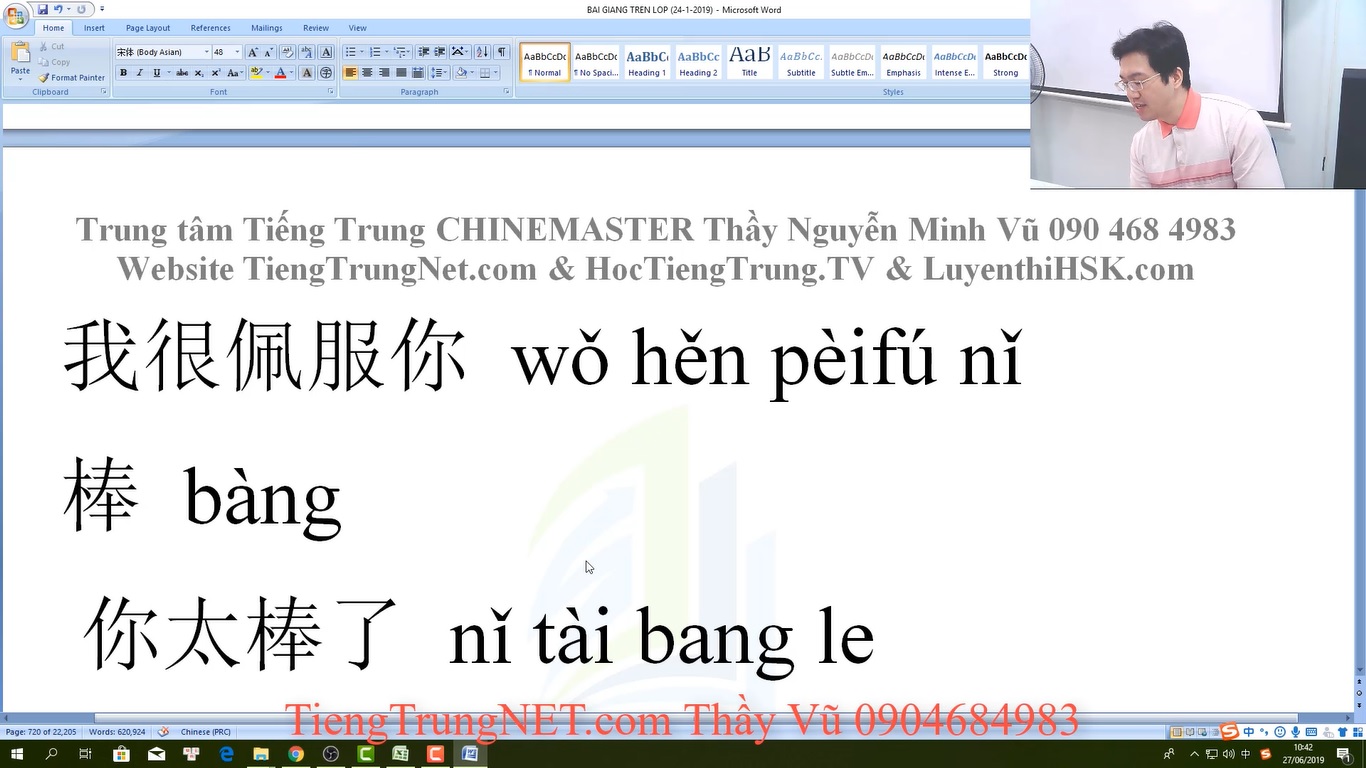Viewport: 1366px width, 768px height.
Task: Click the red font color swatch
Action: (x=280, y=73)
